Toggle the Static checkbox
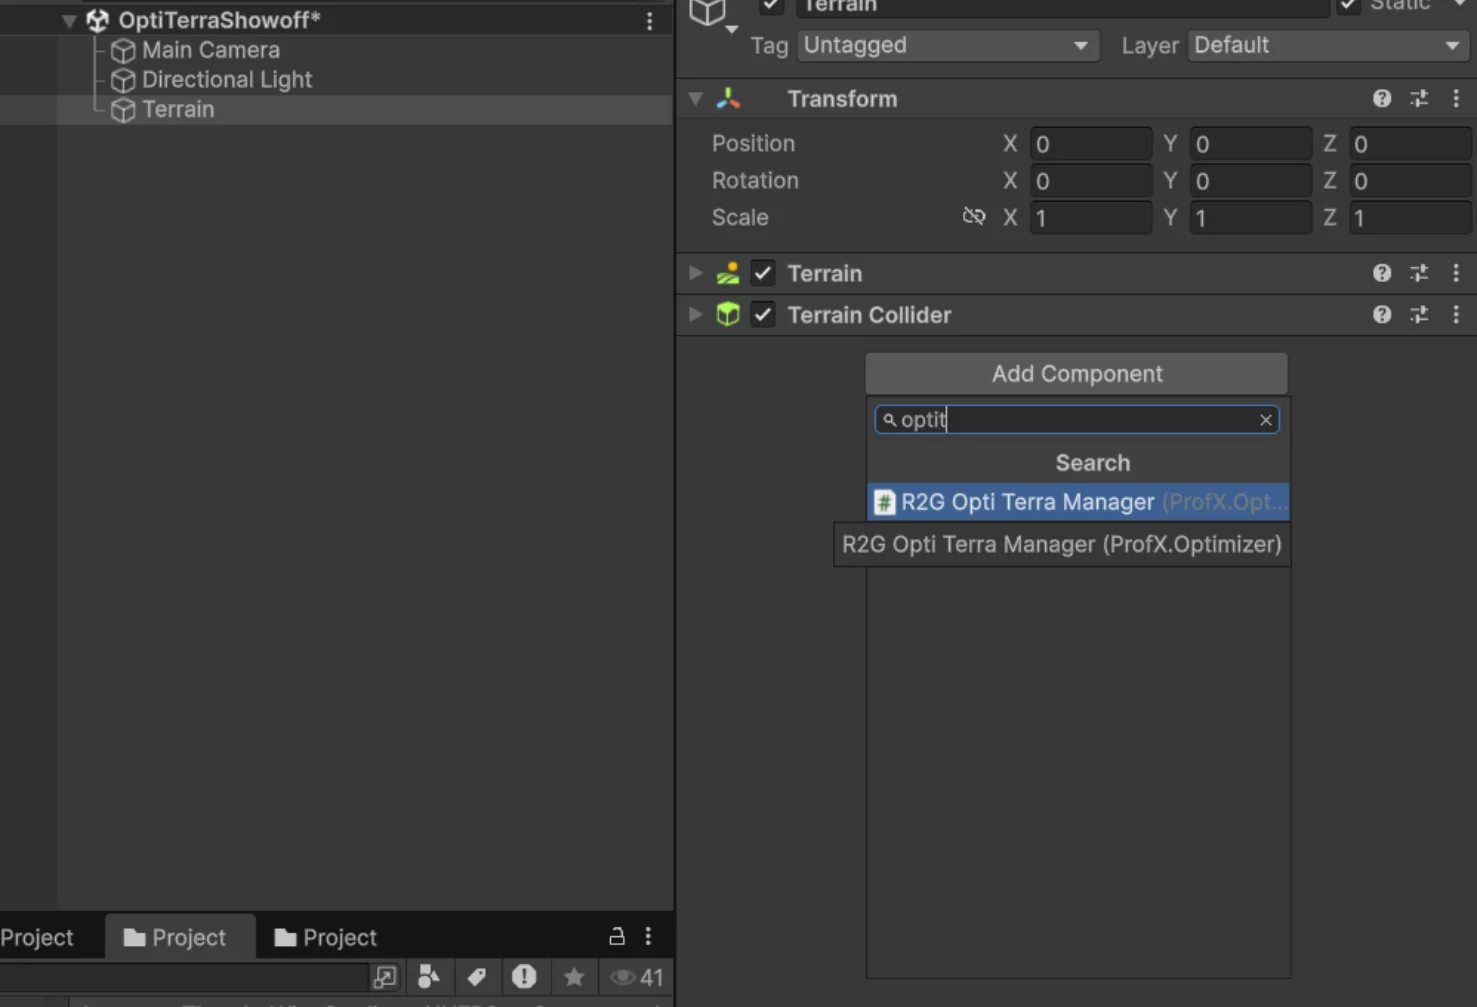Screen dimensions: 1477x1007 [x=1349, y=5]
